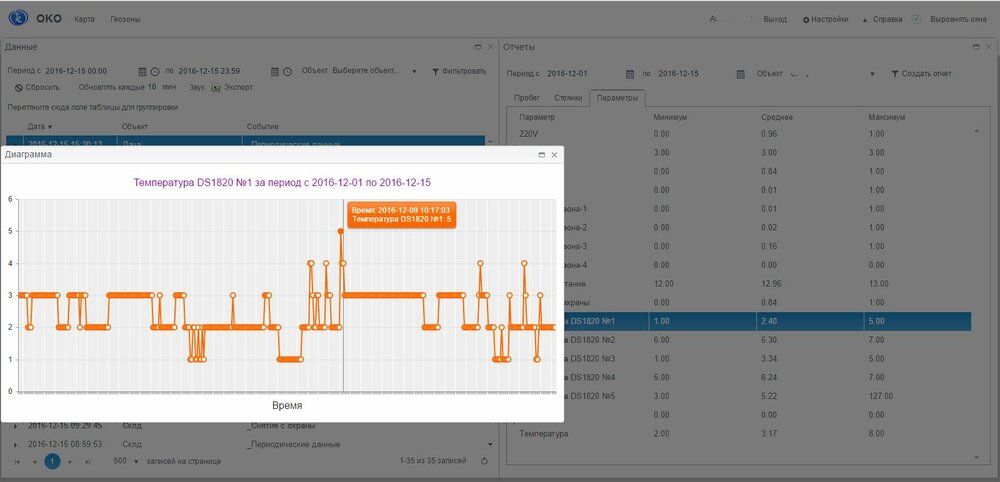Click the Максимум column header
This screenshot has width=1000, height=482.
point(887,117)
